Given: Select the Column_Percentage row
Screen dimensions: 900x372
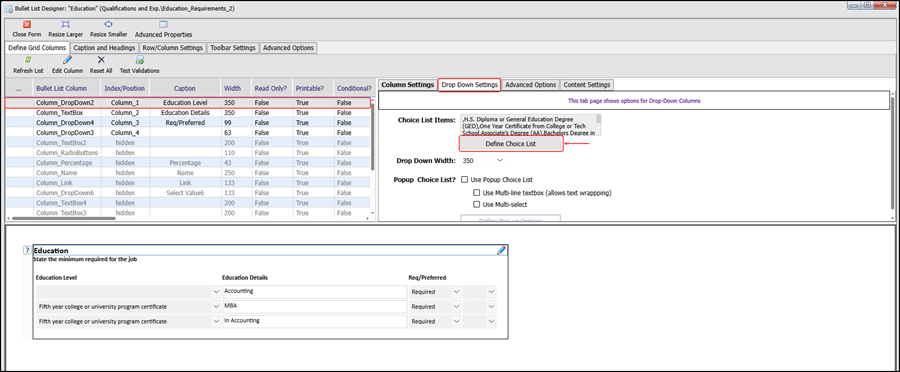Looking at the screenshot, I should (187, 163).
